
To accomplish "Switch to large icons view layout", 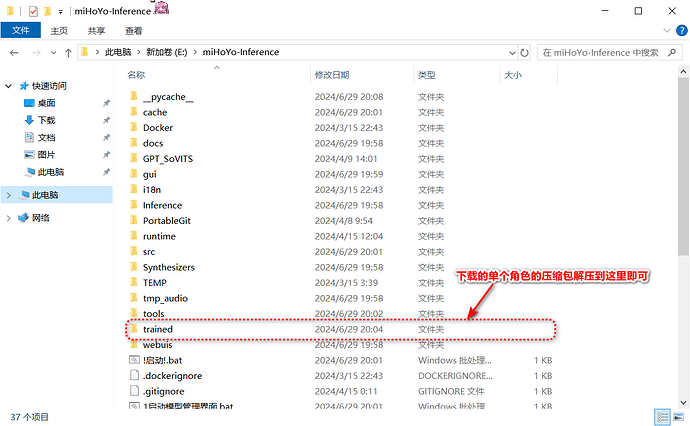I will (x=679, y=417).
